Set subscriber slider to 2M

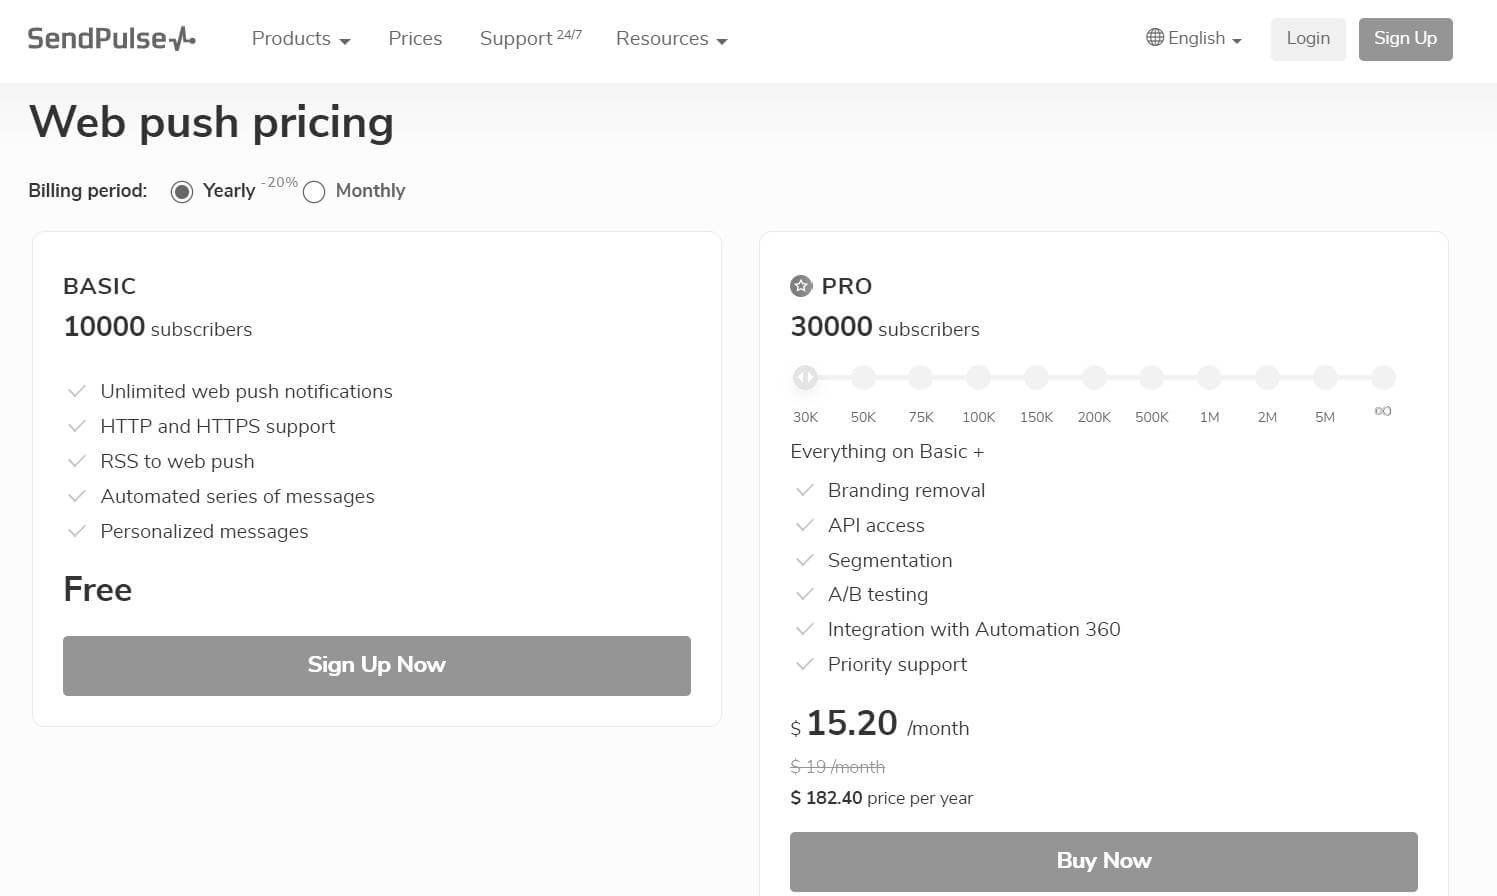pos(1267,377)
